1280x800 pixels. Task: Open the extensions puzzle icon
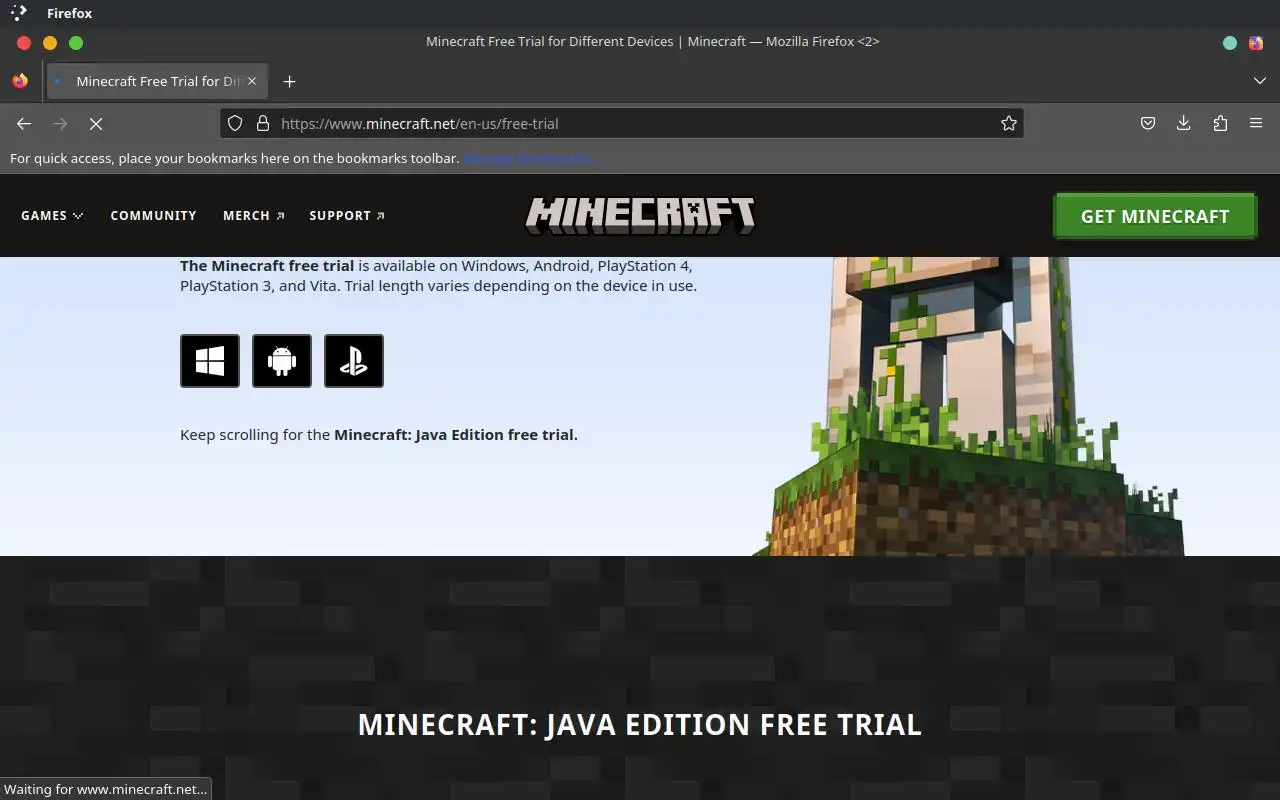[1220, 123]
